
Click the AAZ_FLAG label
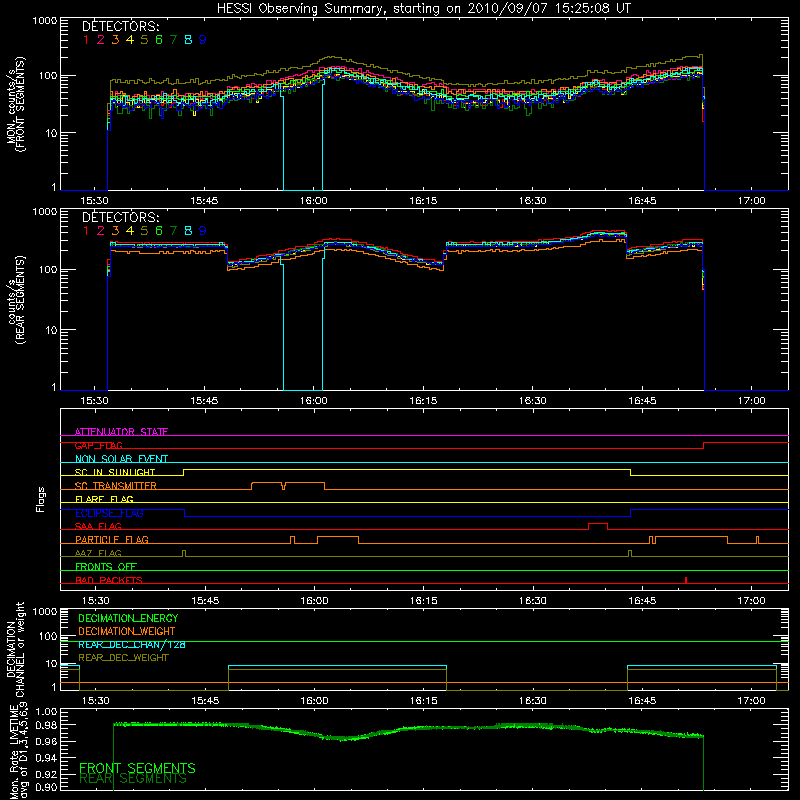(x=98, y=553)
